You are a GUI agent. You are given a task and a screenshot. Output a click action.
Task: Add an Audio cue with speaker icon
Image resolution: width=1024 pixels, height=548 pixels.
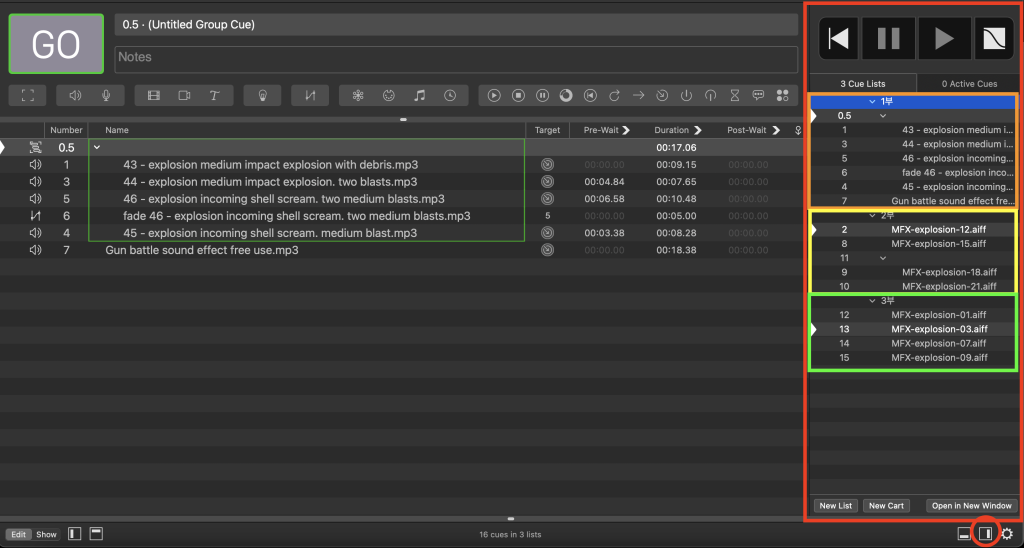pyautogui.click(x=75, y=95)
